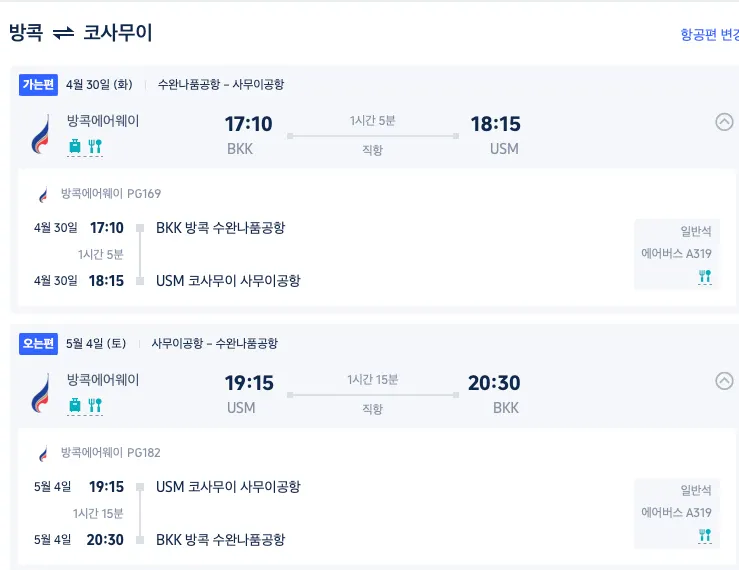Screen dimensions: 739x570
Task: Click the blue 오는편 badge
Action: coord(39,344)
